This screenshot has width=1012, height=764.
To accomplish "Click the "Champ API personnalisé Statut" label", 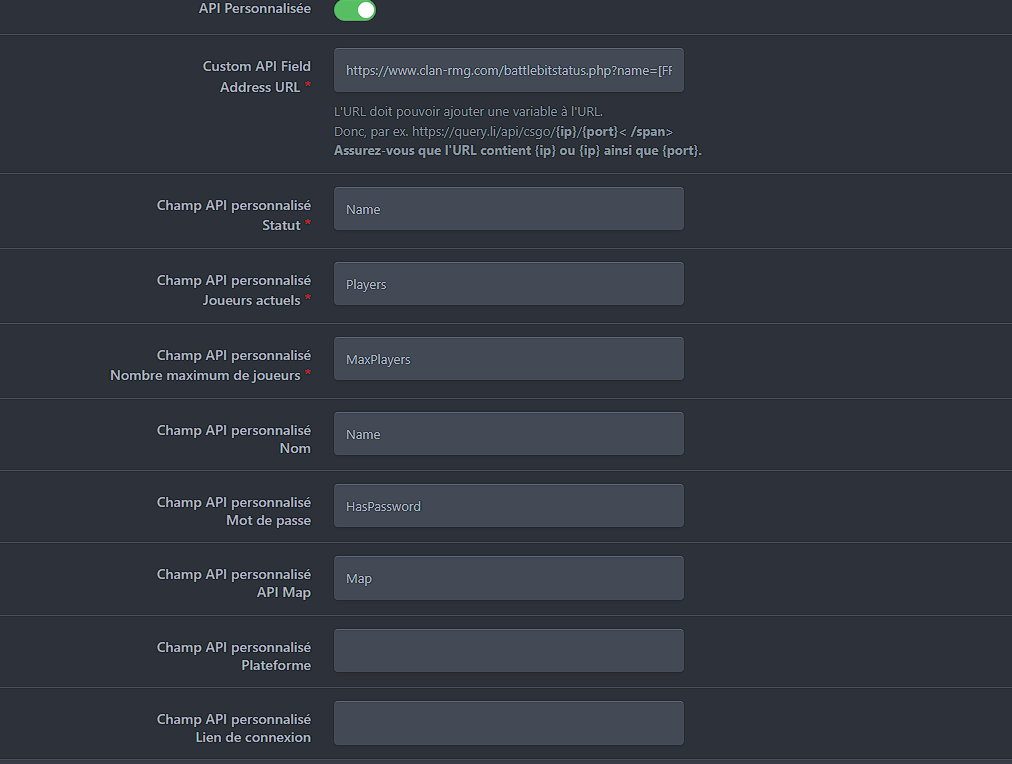I will [x=234, y=215].
